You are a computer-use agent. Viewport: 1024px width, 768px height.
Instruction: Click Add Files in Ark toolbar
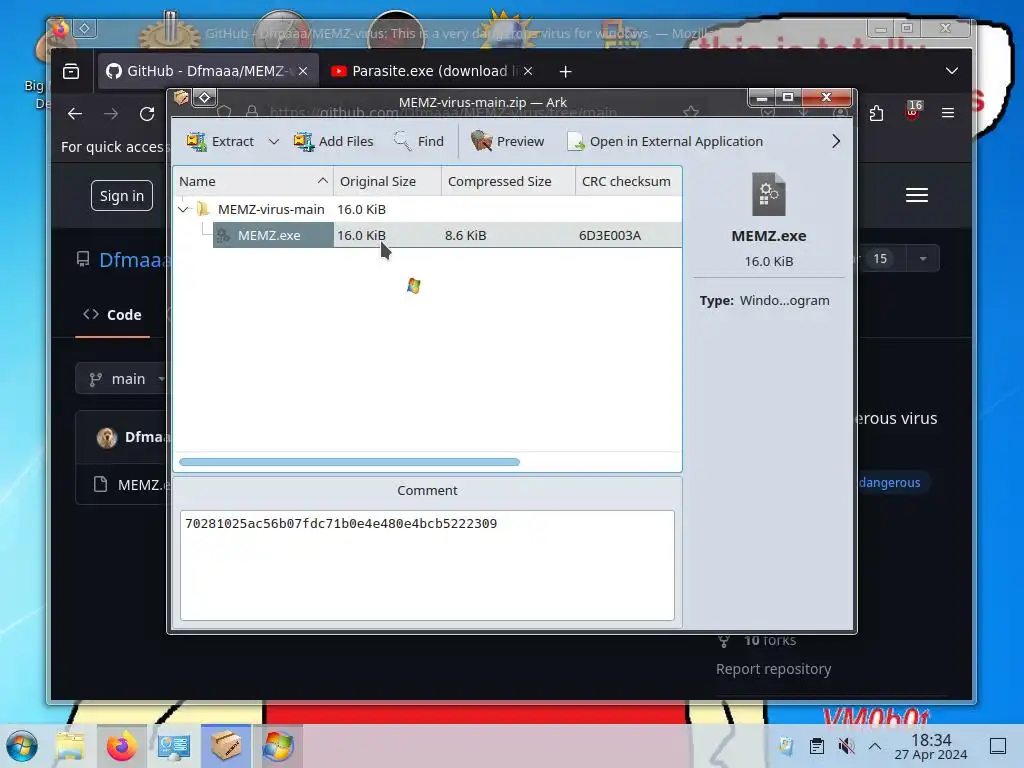click(333, 141)
